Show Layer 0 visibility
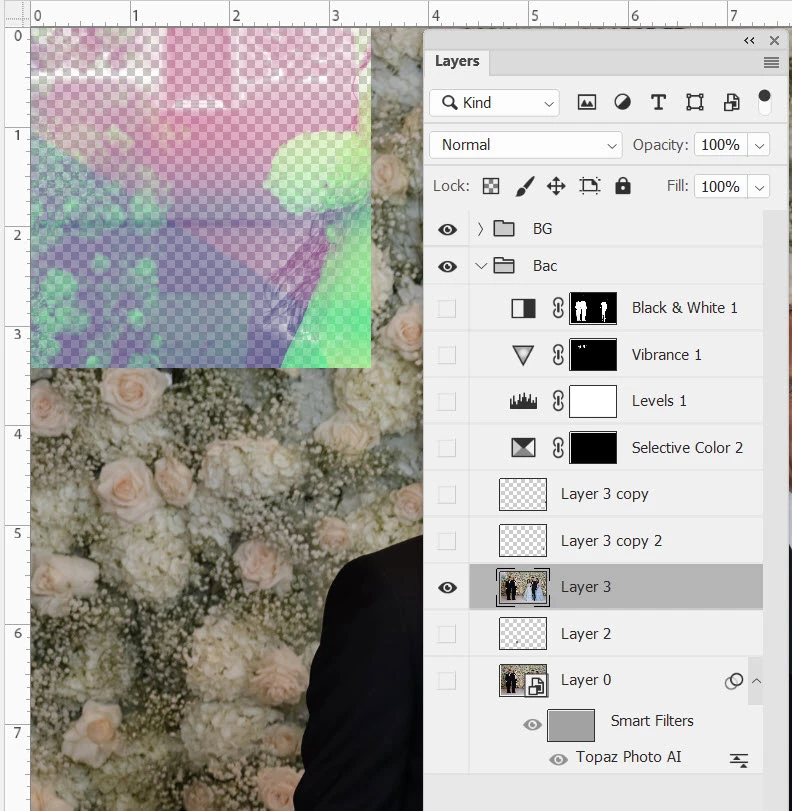The image size is (792, 811). [x=446, y=681]
